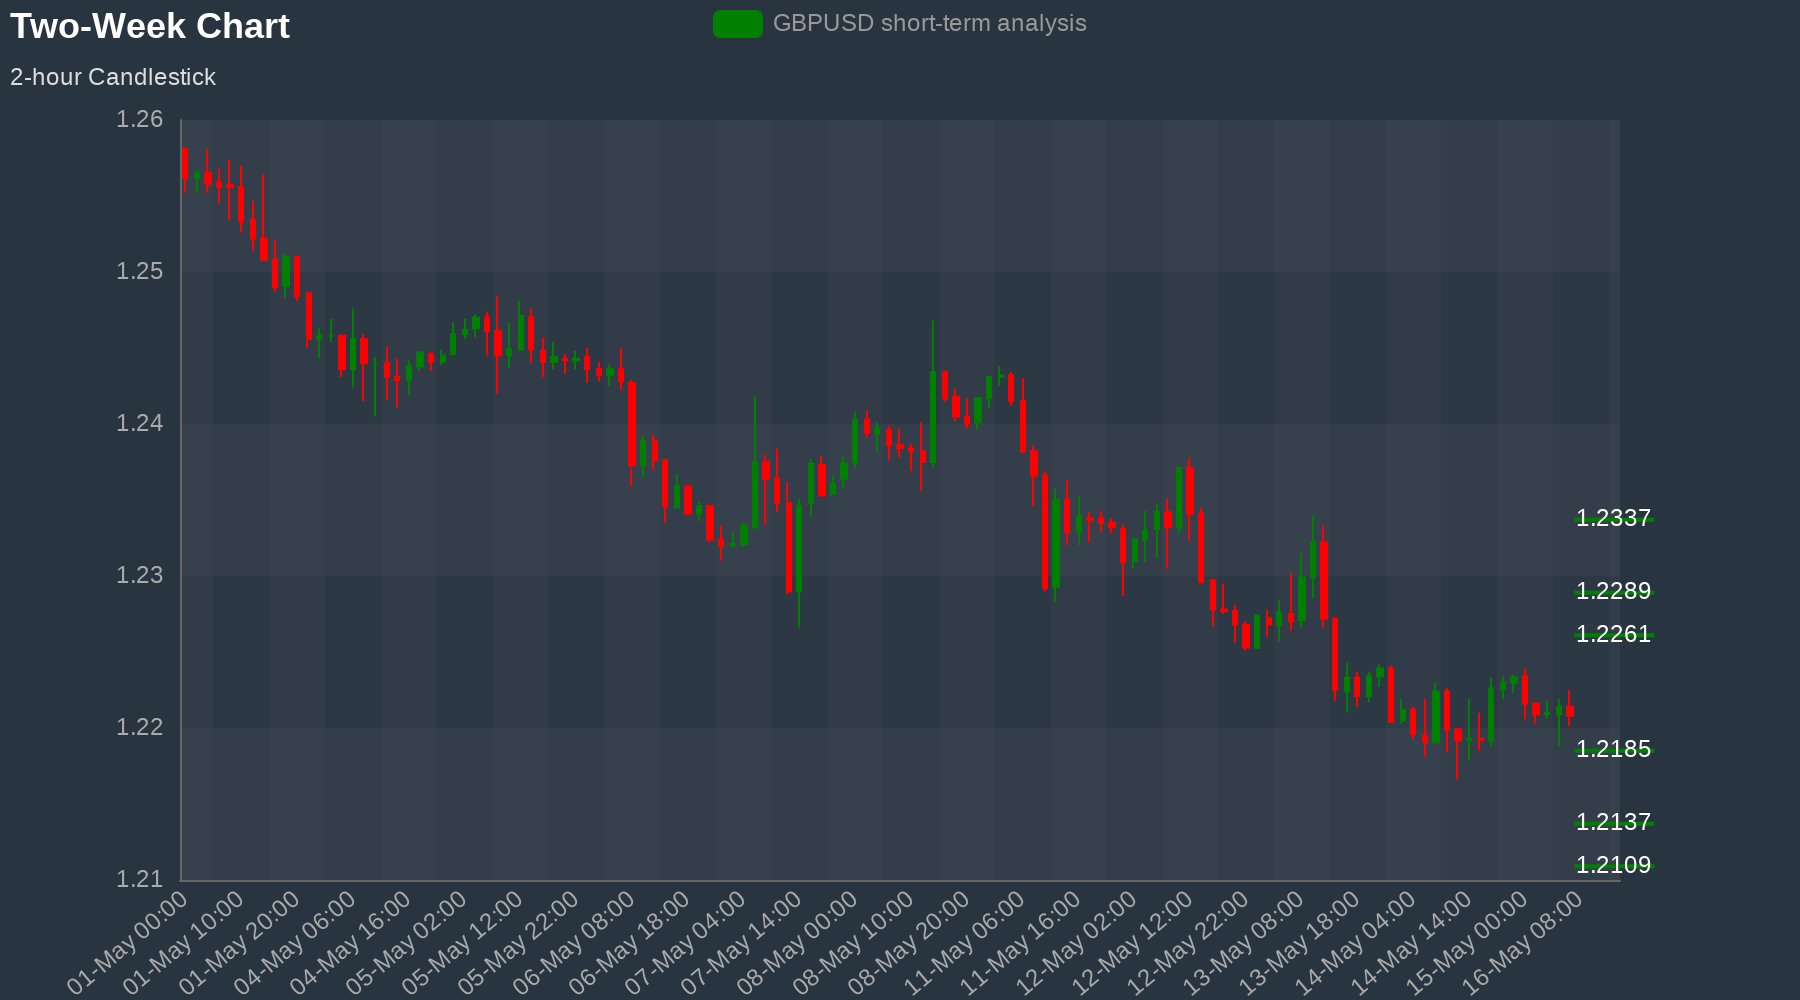Click the 1.26 y-axis tick label

(x=139, y=120)
